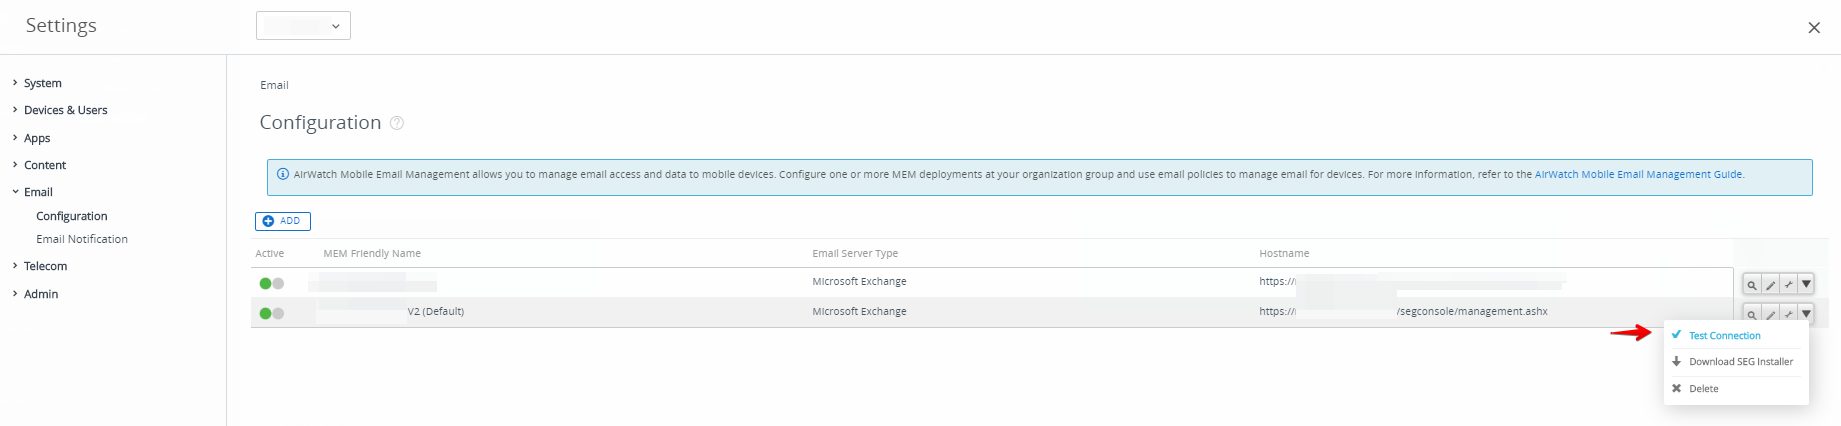Open the dropdown next to Settings title

click(x=303, y=26)
